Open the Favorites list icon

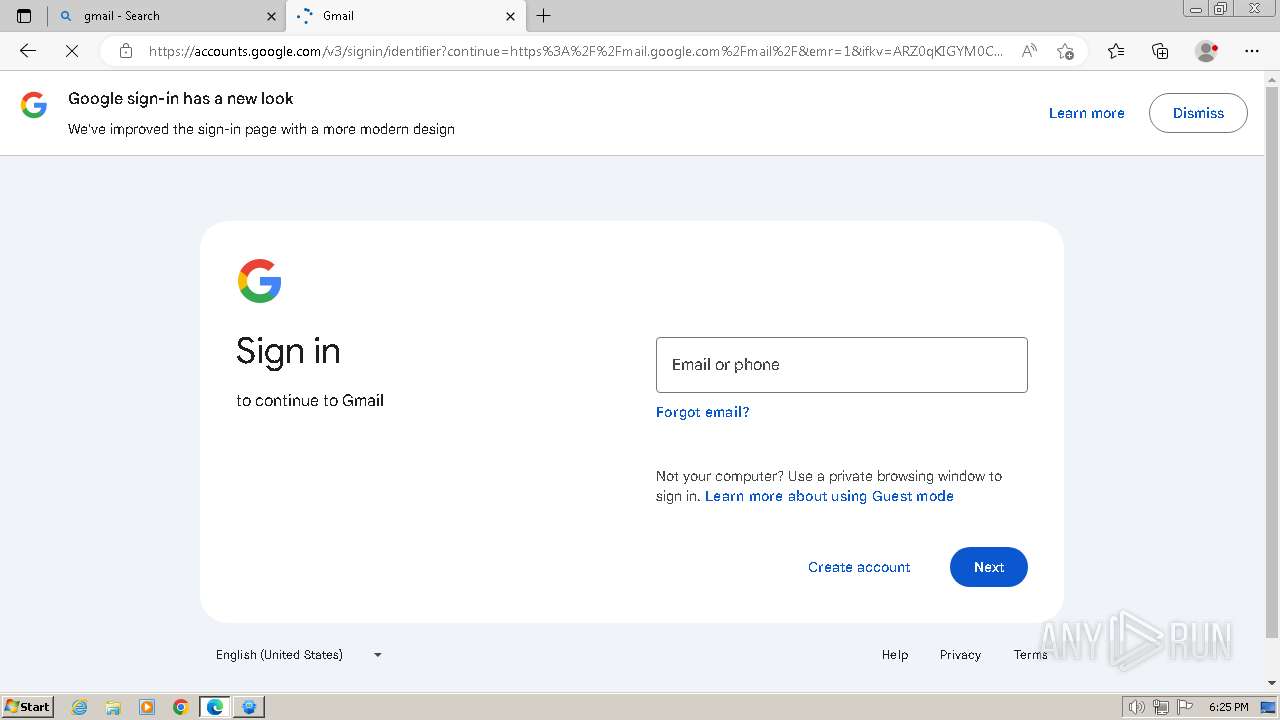1116,51
